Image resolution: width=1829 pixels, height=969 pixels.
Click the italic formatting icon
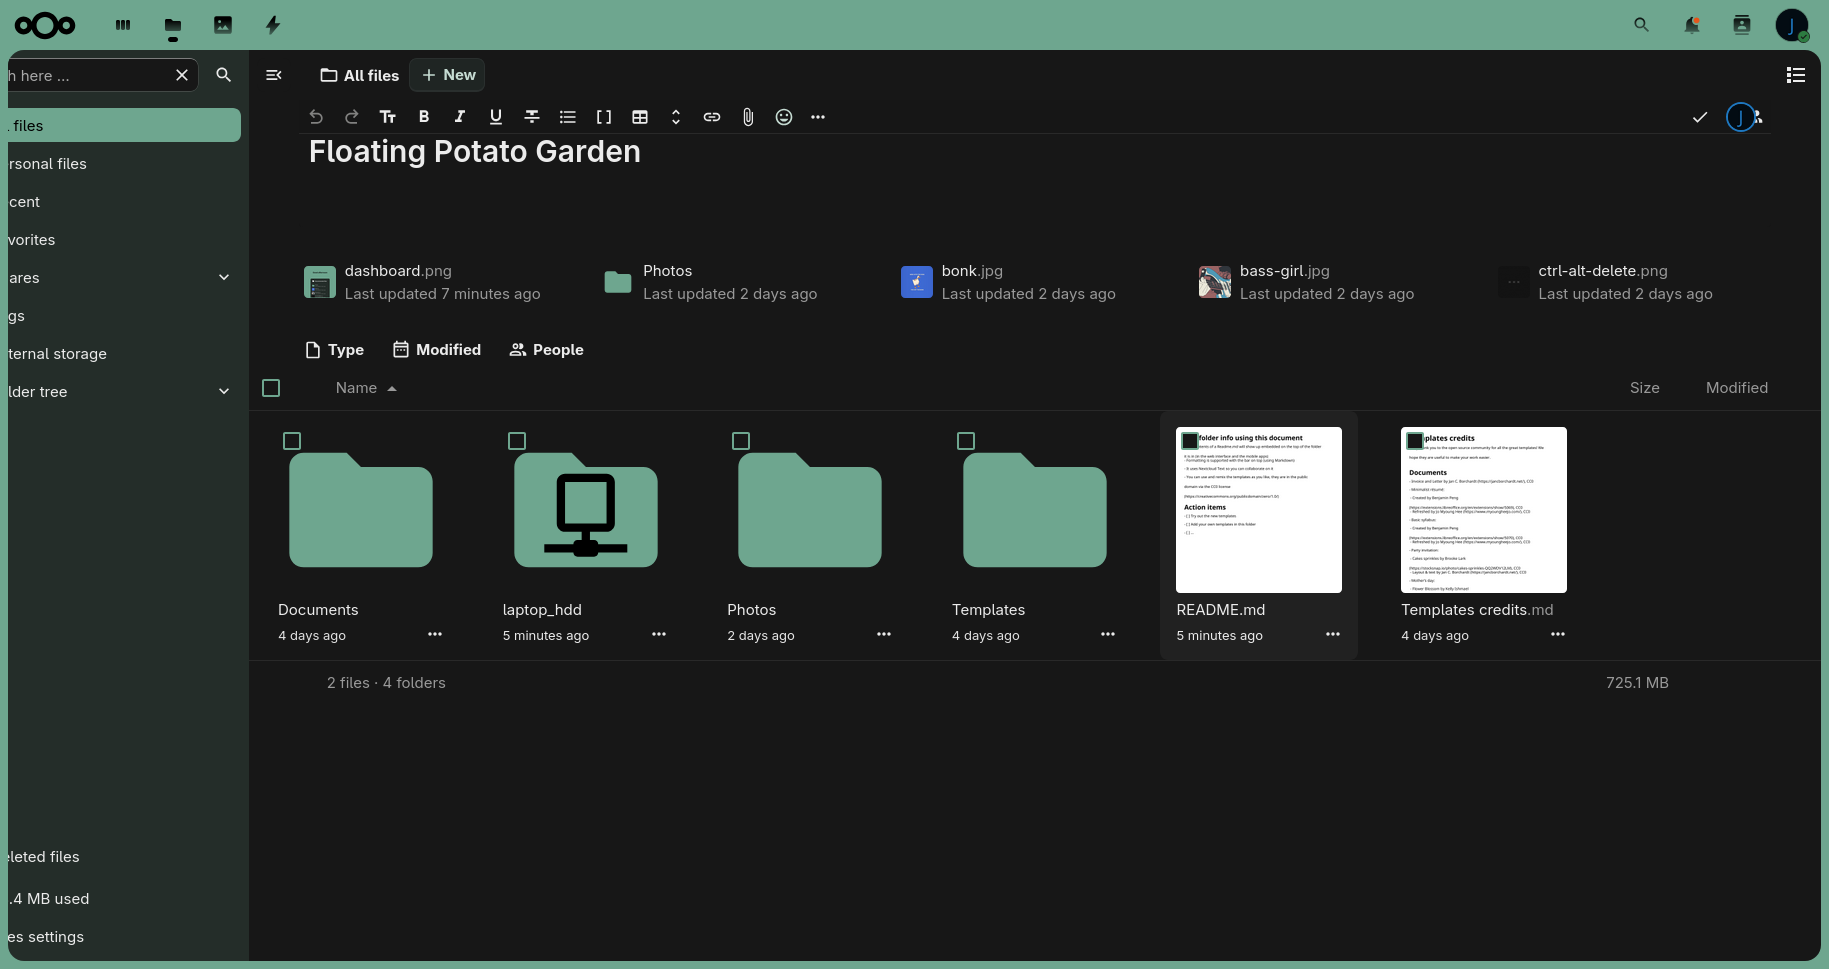(460, 117)
